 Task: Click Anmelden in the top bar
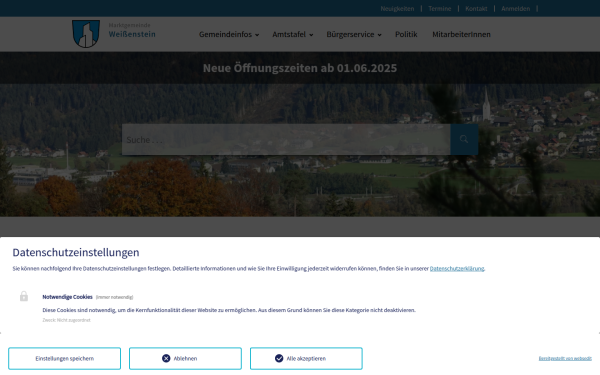coord(515,8)
